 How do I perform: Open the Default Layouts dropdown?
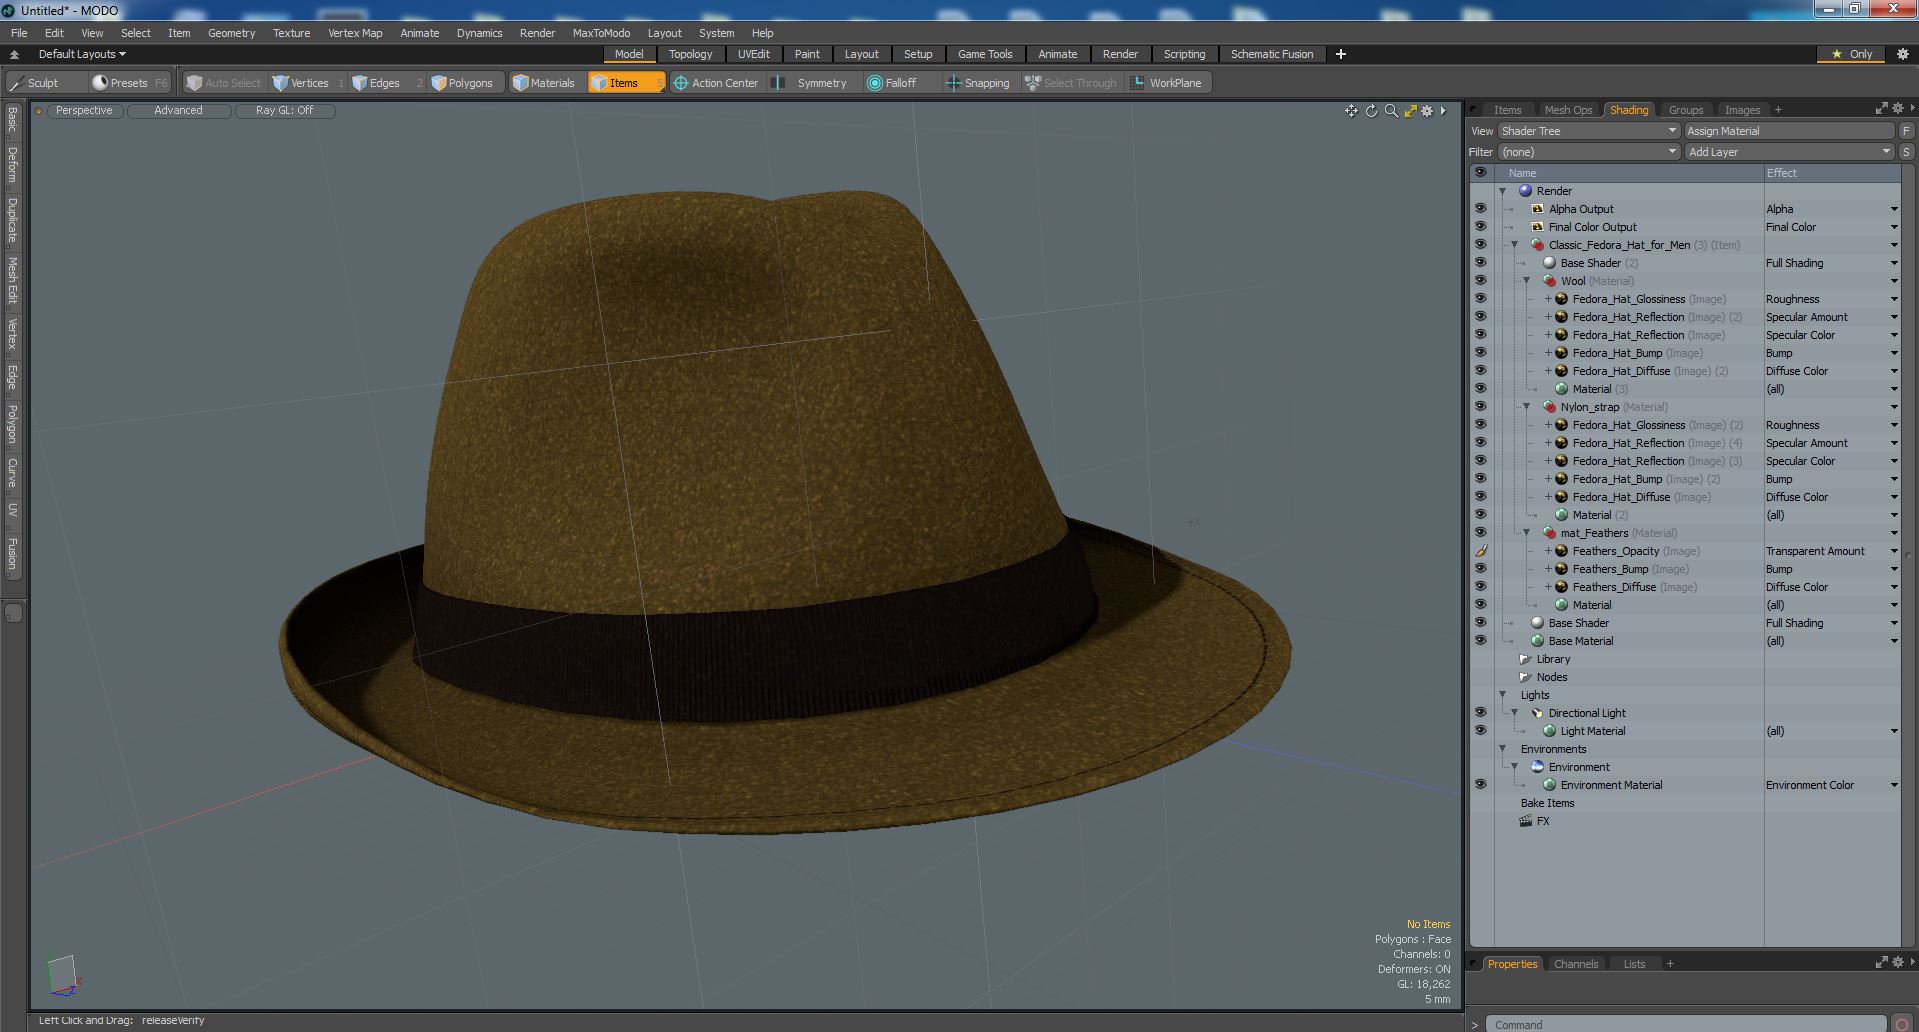[82, 54]
